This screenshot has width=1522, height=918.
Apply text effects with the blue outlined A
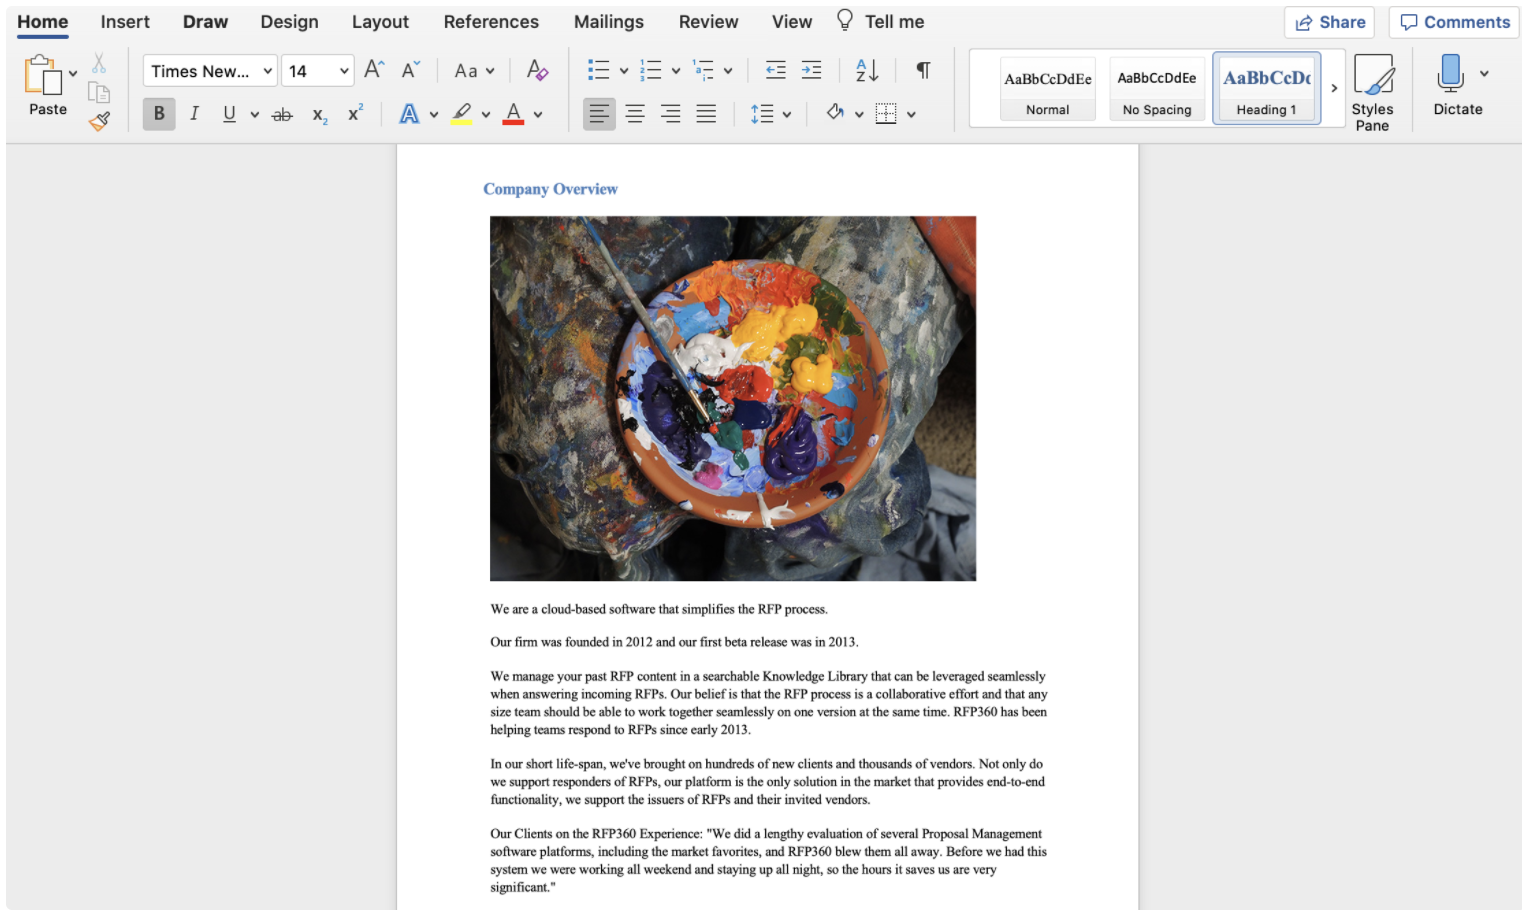pyautogui.click(x=409, y=114)
